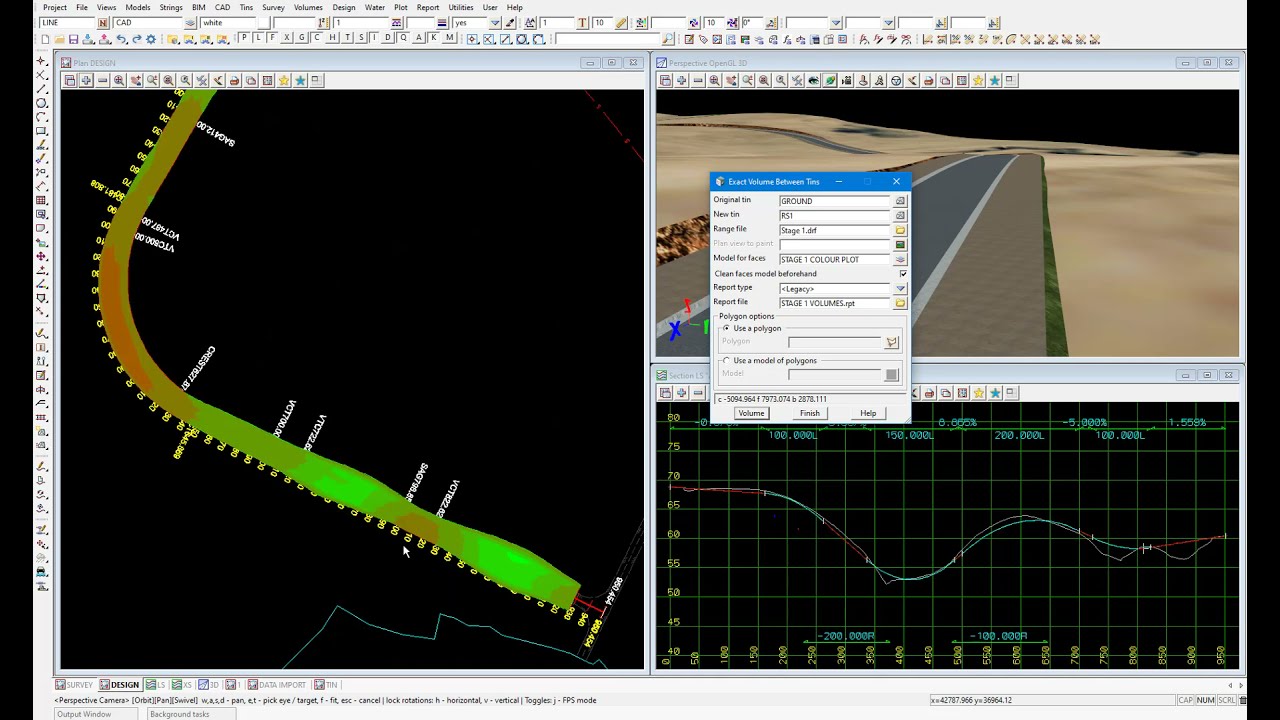Click the steering wheel drive icon in Perspective view
Image resolution: width=1280 pixels, height=720 pixels.
point(896,80)
